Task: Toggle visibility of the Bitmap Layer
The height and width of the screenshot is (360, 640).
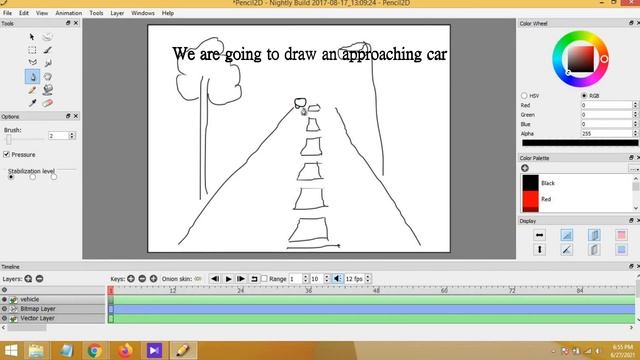Action: coord(4,309)
